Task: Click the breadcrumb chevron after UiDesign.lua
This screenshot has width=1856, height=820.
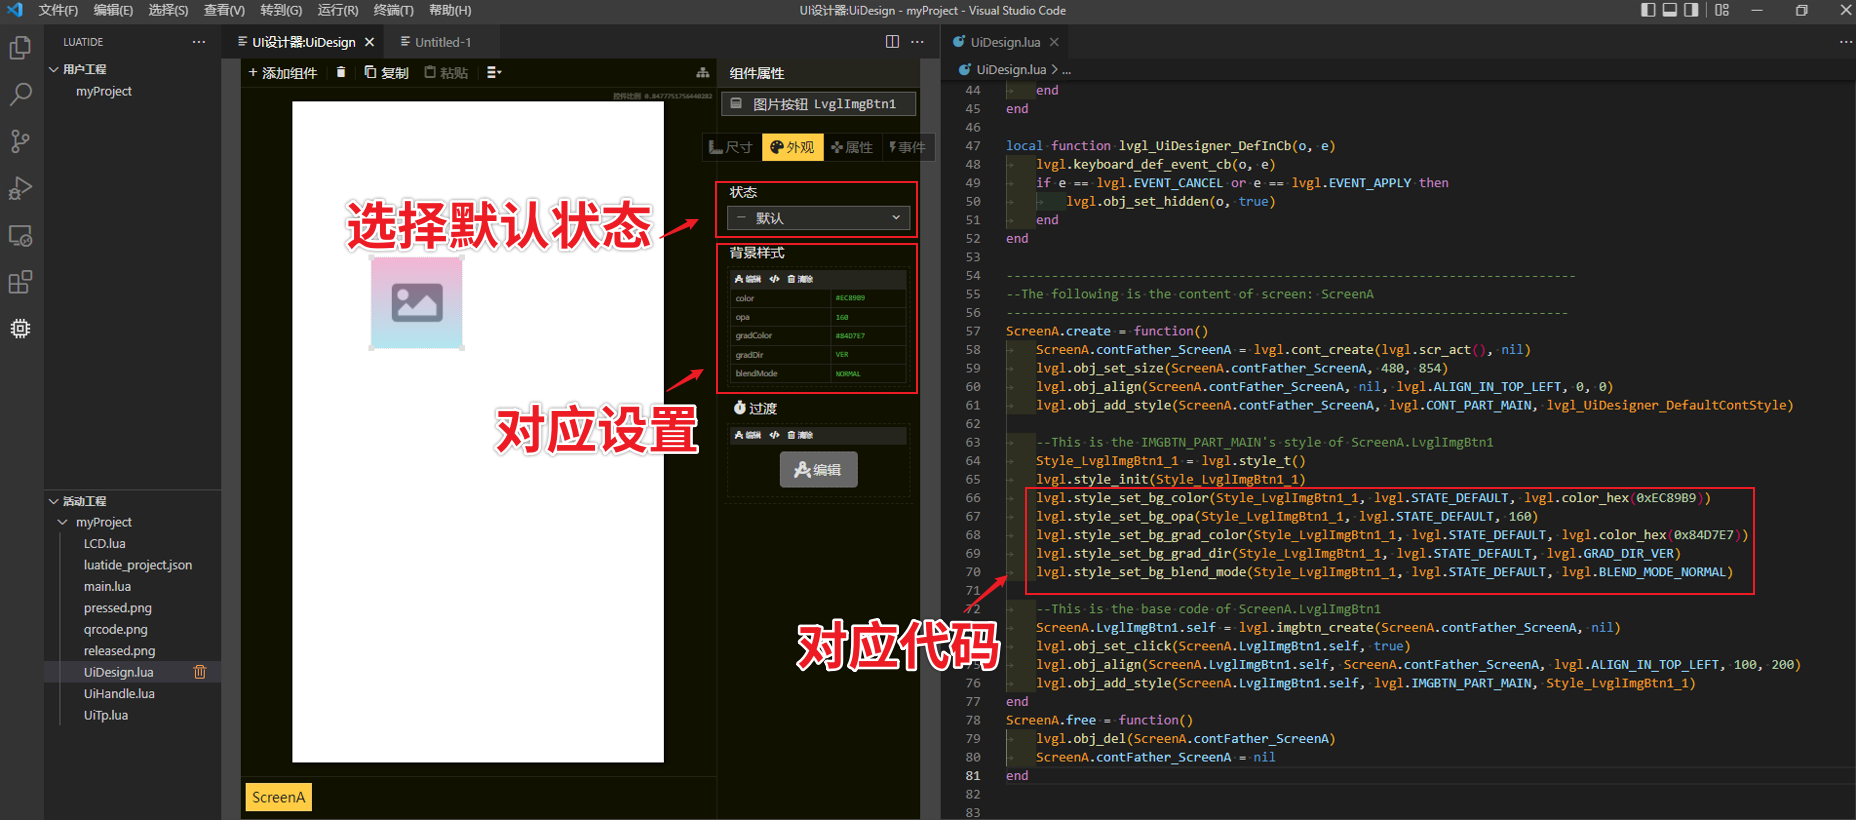Action: click(1054, 69)
